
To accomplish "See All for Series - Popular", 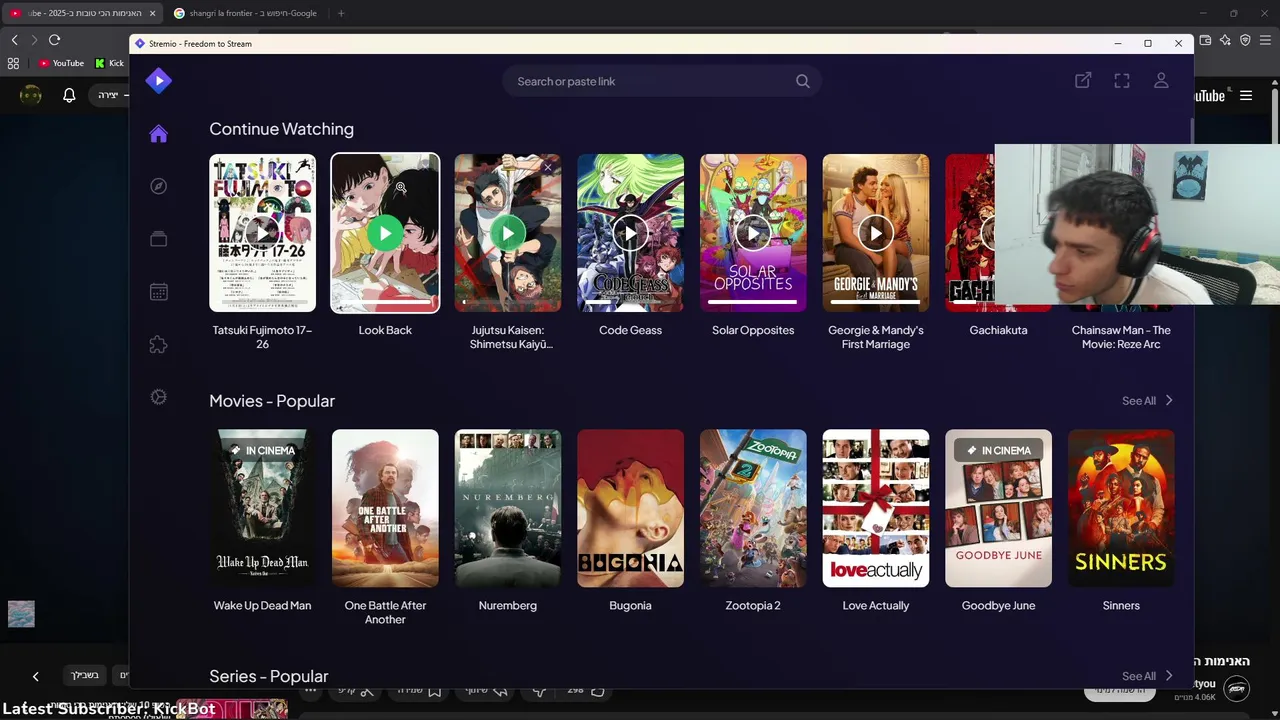I will 1147,676.
